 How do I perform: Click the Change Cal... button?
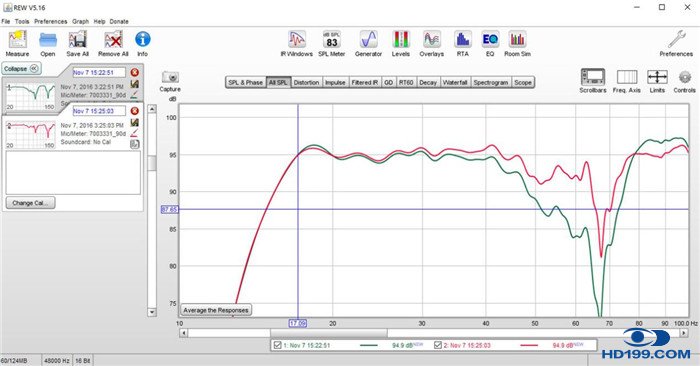point(30,203)
